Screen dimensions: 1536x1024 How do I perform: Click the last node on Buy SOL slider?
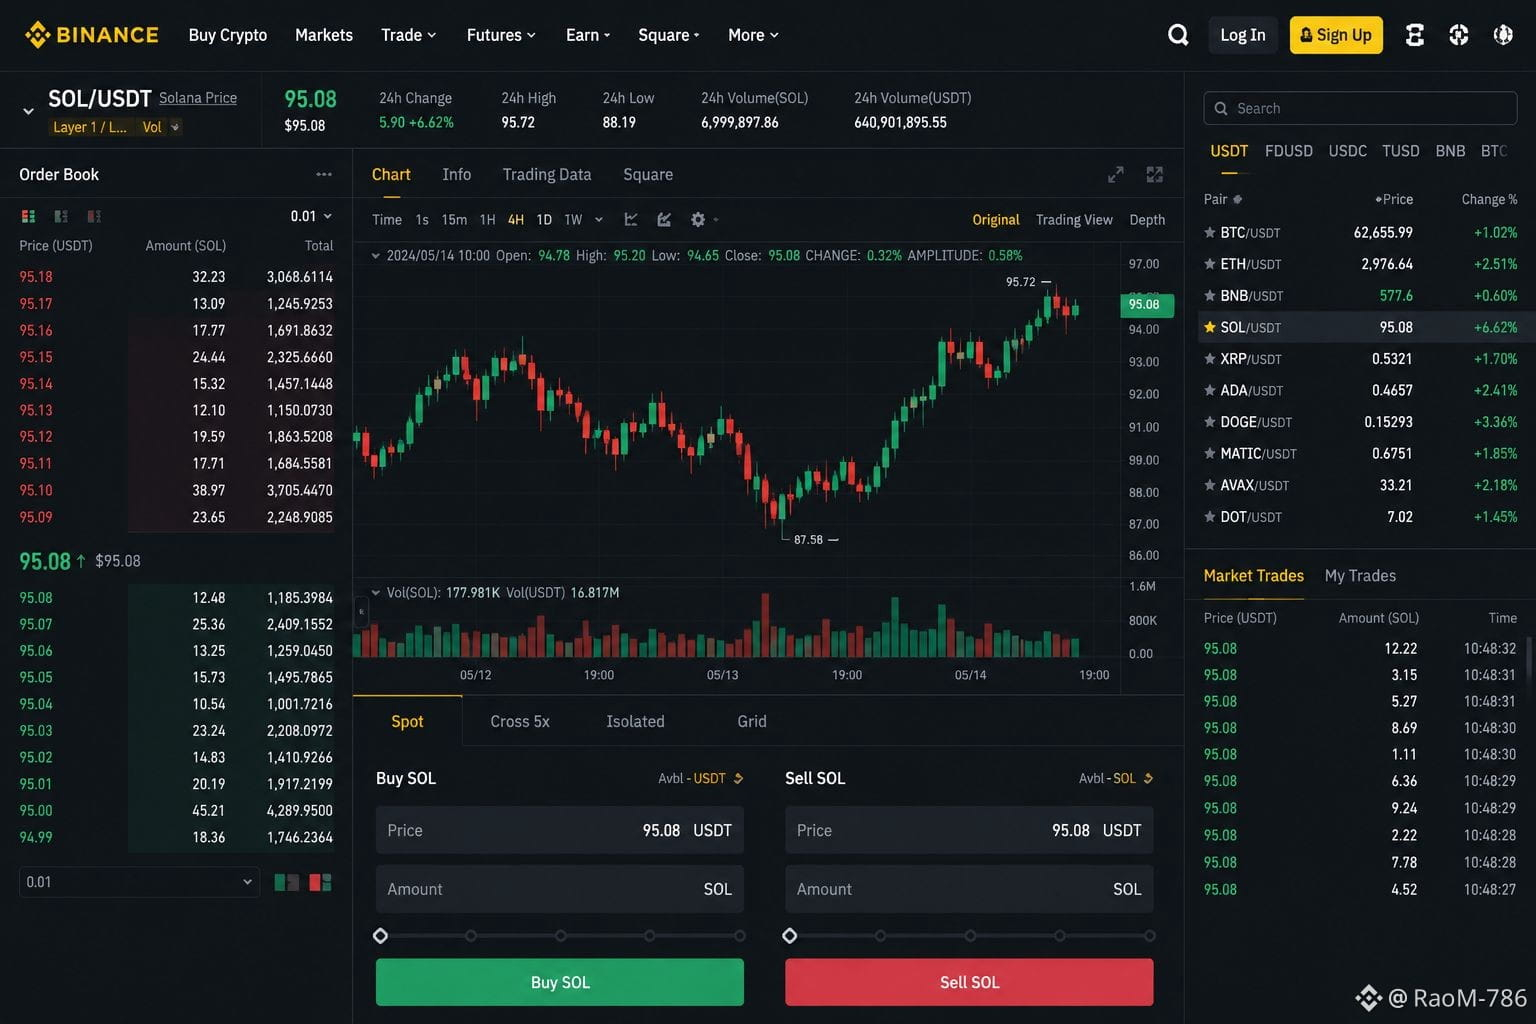coord(740,936)
